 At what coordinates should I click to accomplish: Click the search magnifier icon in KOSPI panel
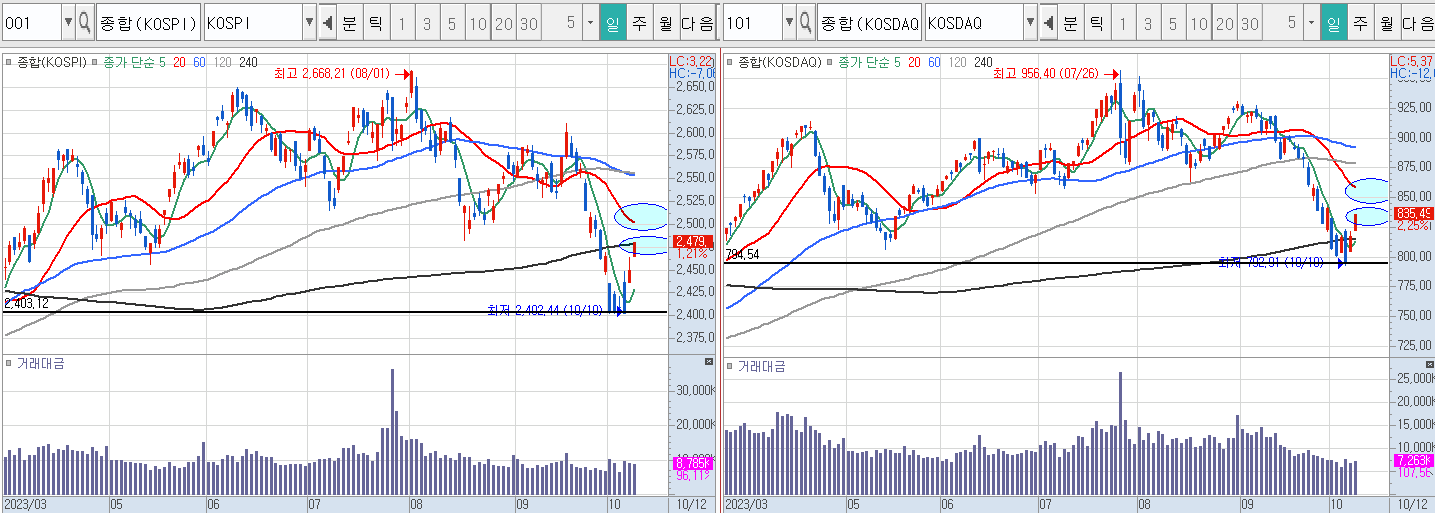(x=85, y=22)
